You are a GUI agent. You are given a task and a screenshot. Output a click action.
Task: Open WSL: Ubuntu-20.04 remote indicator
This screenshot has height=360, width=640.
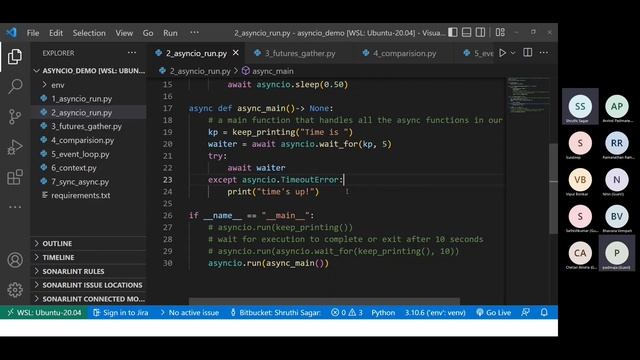pos(44,313)
